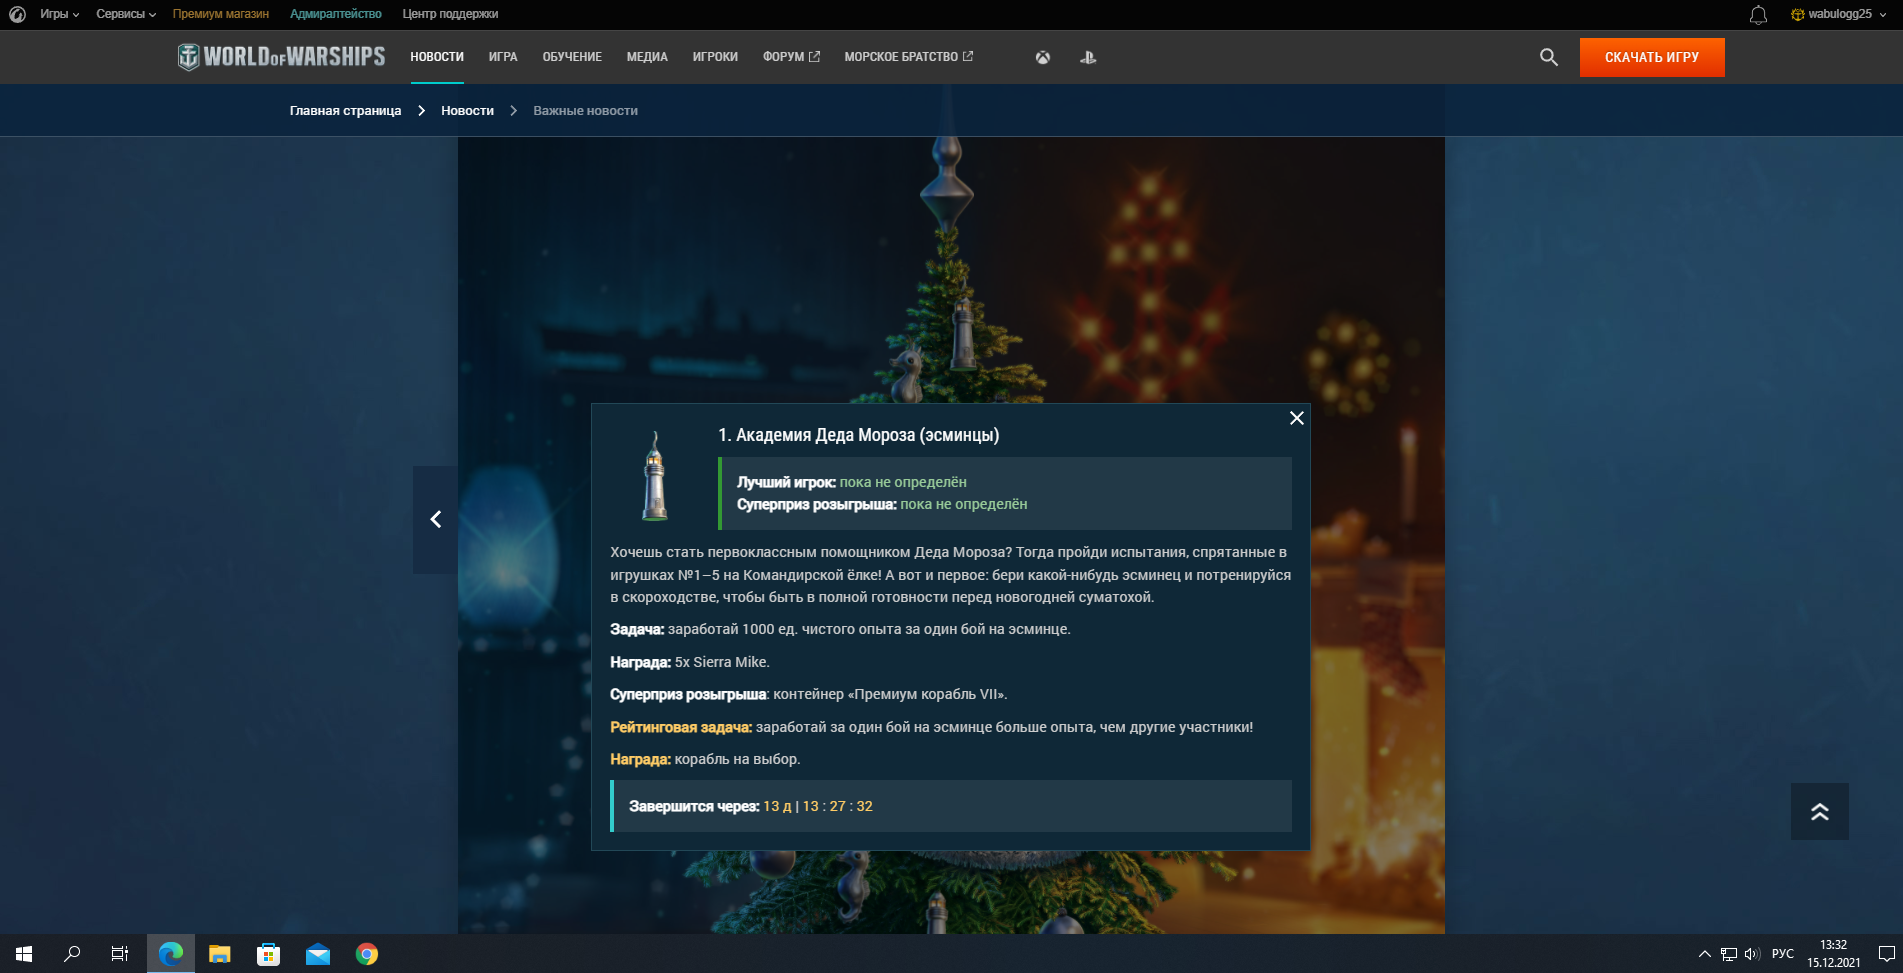This screenshot has width=1903, height=973.
Task: Click the PlayStation icon in navigation
Action: coord(1088,57)
